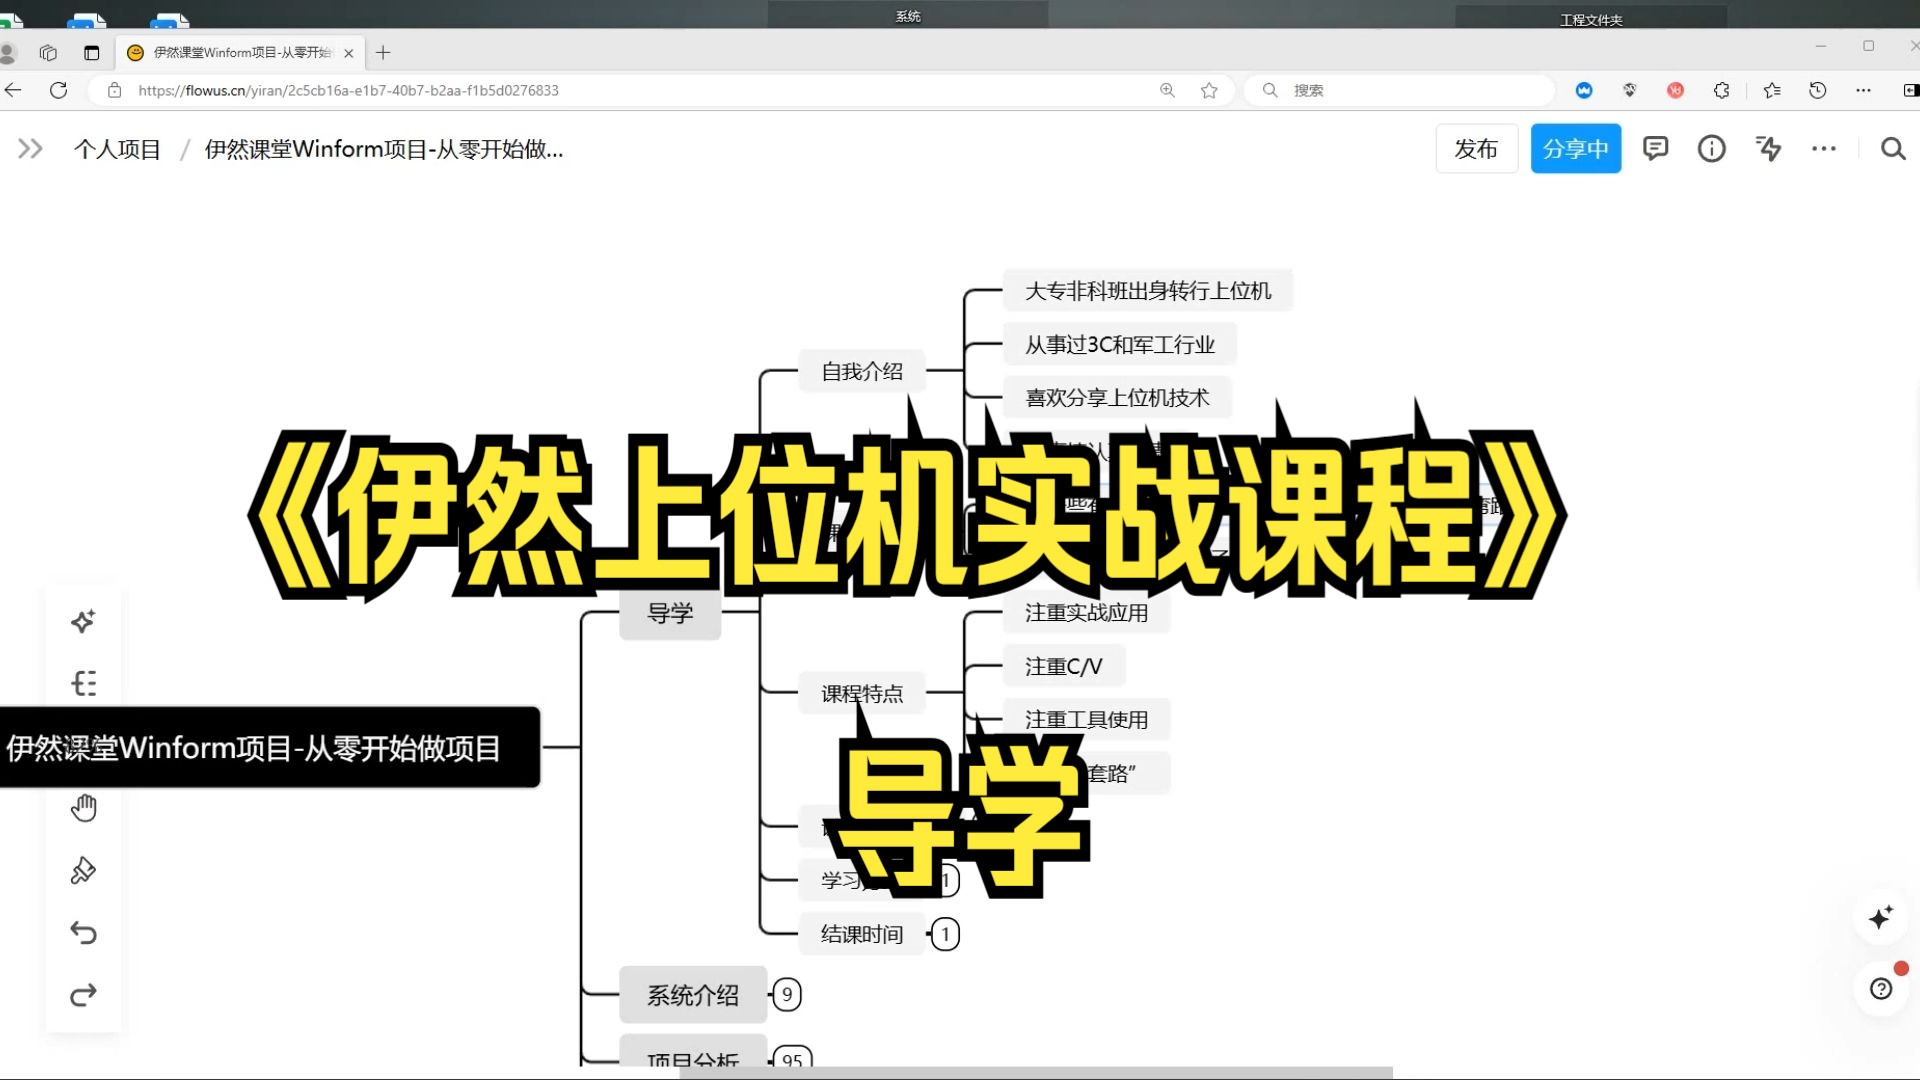The width and height of the screenshot is (1920, 1080).
Task: Open browser settings ellipsis menu
Action: [x=1863, y=90]
